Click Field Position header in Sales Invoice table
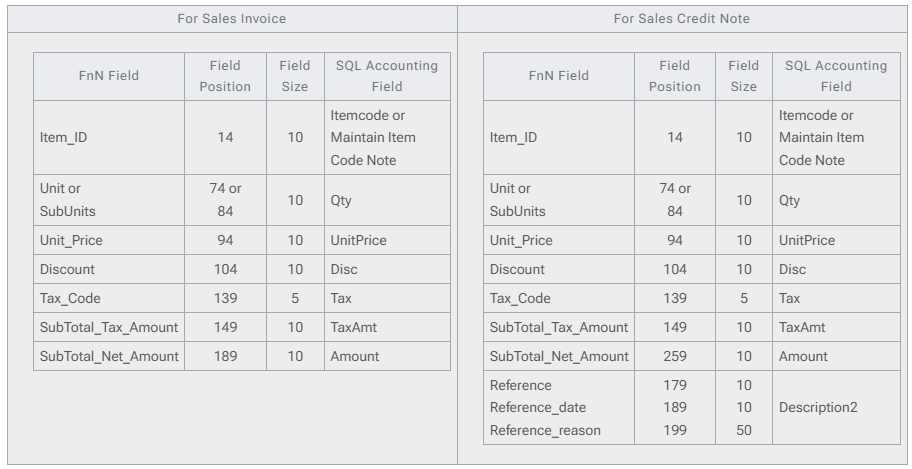 point(225,76)
